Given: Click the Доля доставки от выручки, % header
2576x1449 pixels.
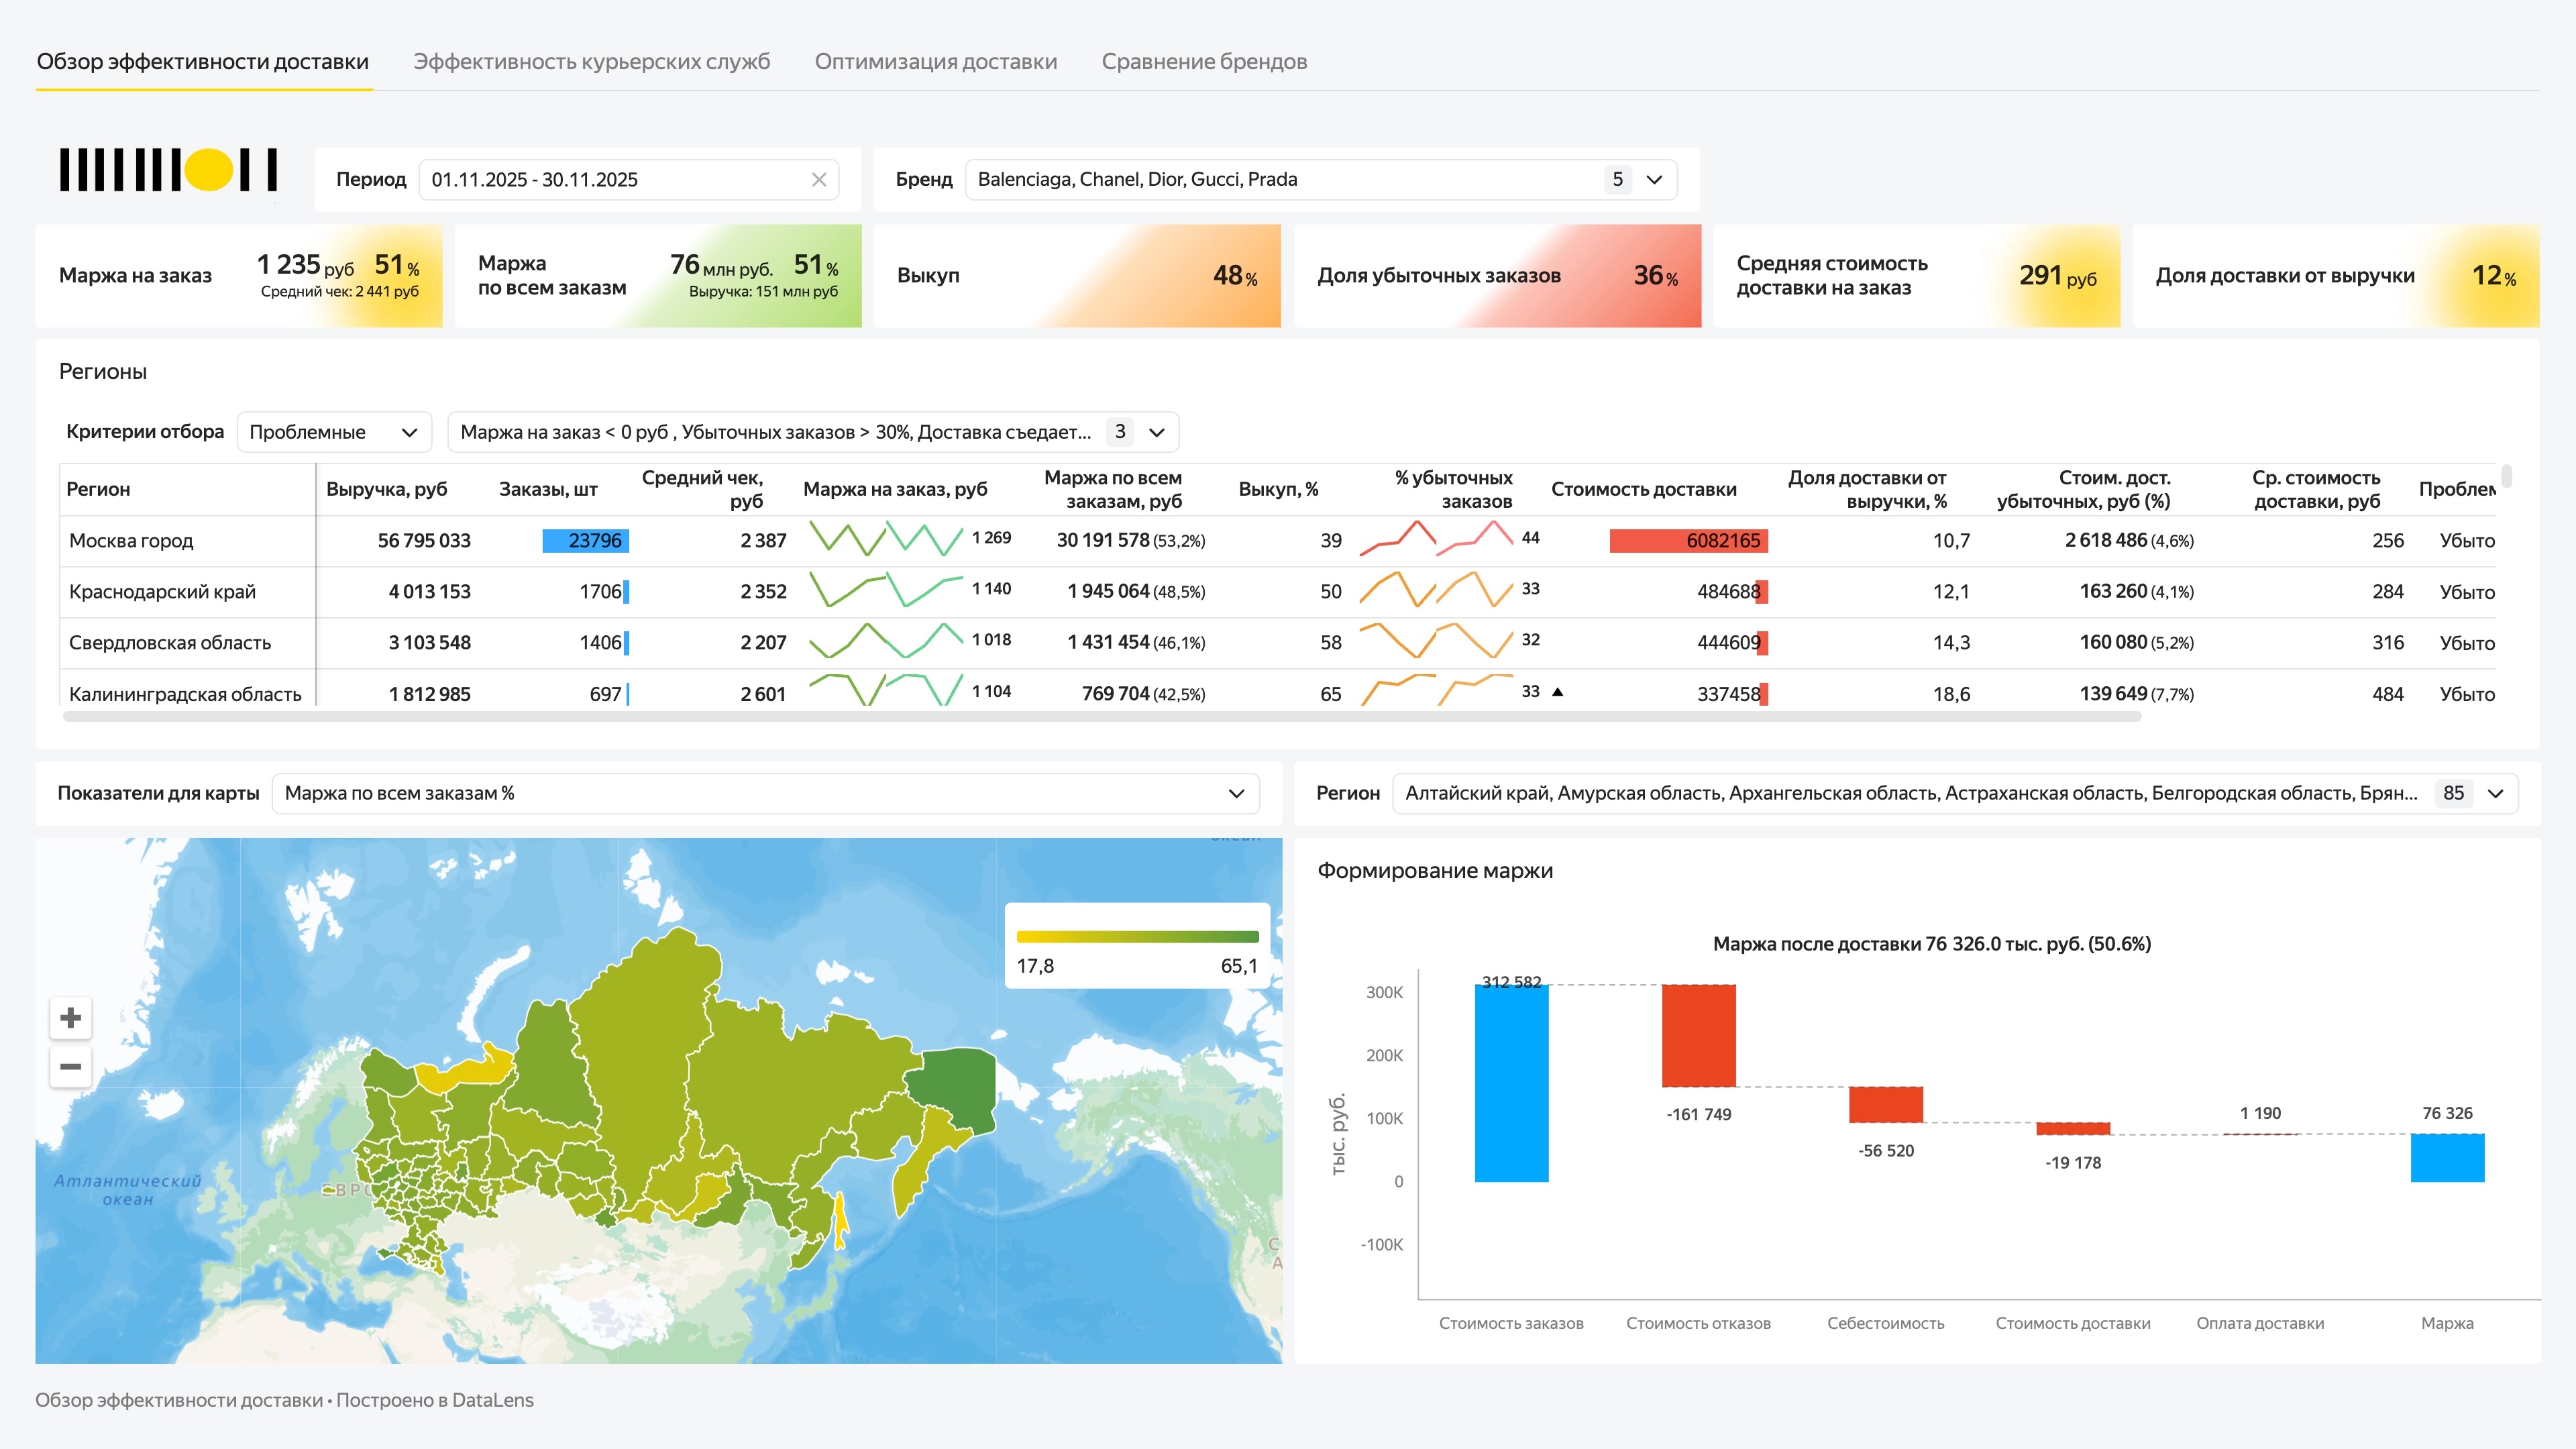Looking at the screenshot, I should pyautogui.click(x=1867, y=489).
